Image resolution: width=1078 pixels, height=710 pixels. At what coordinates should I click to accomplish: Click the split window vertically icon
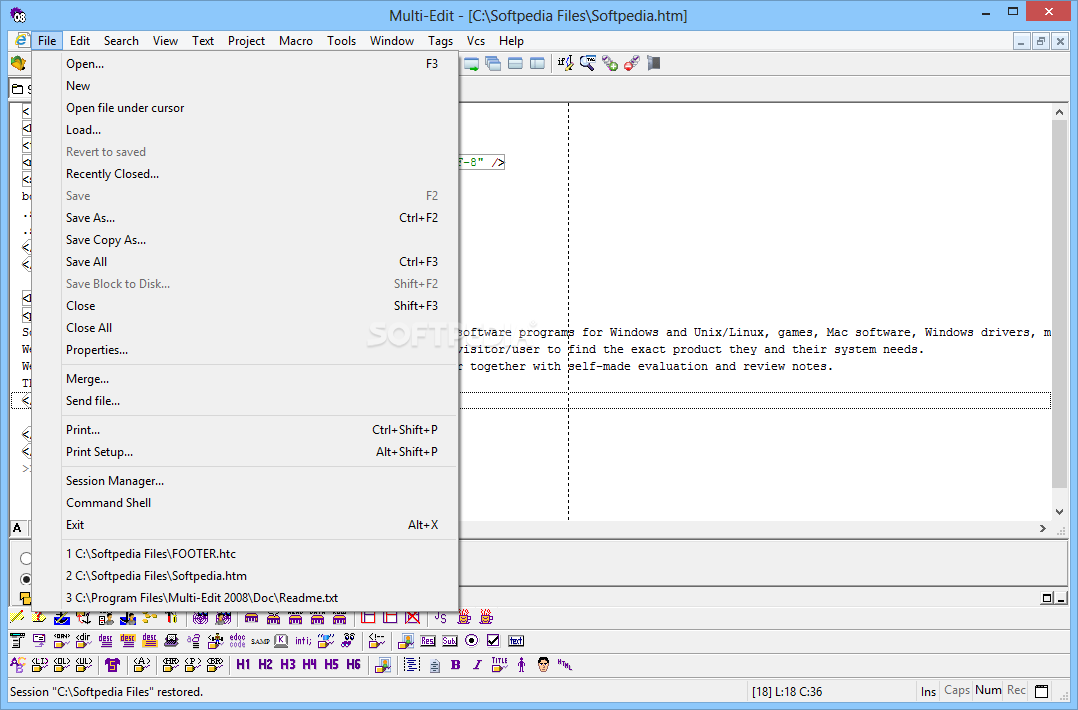(x=537, y=64)
